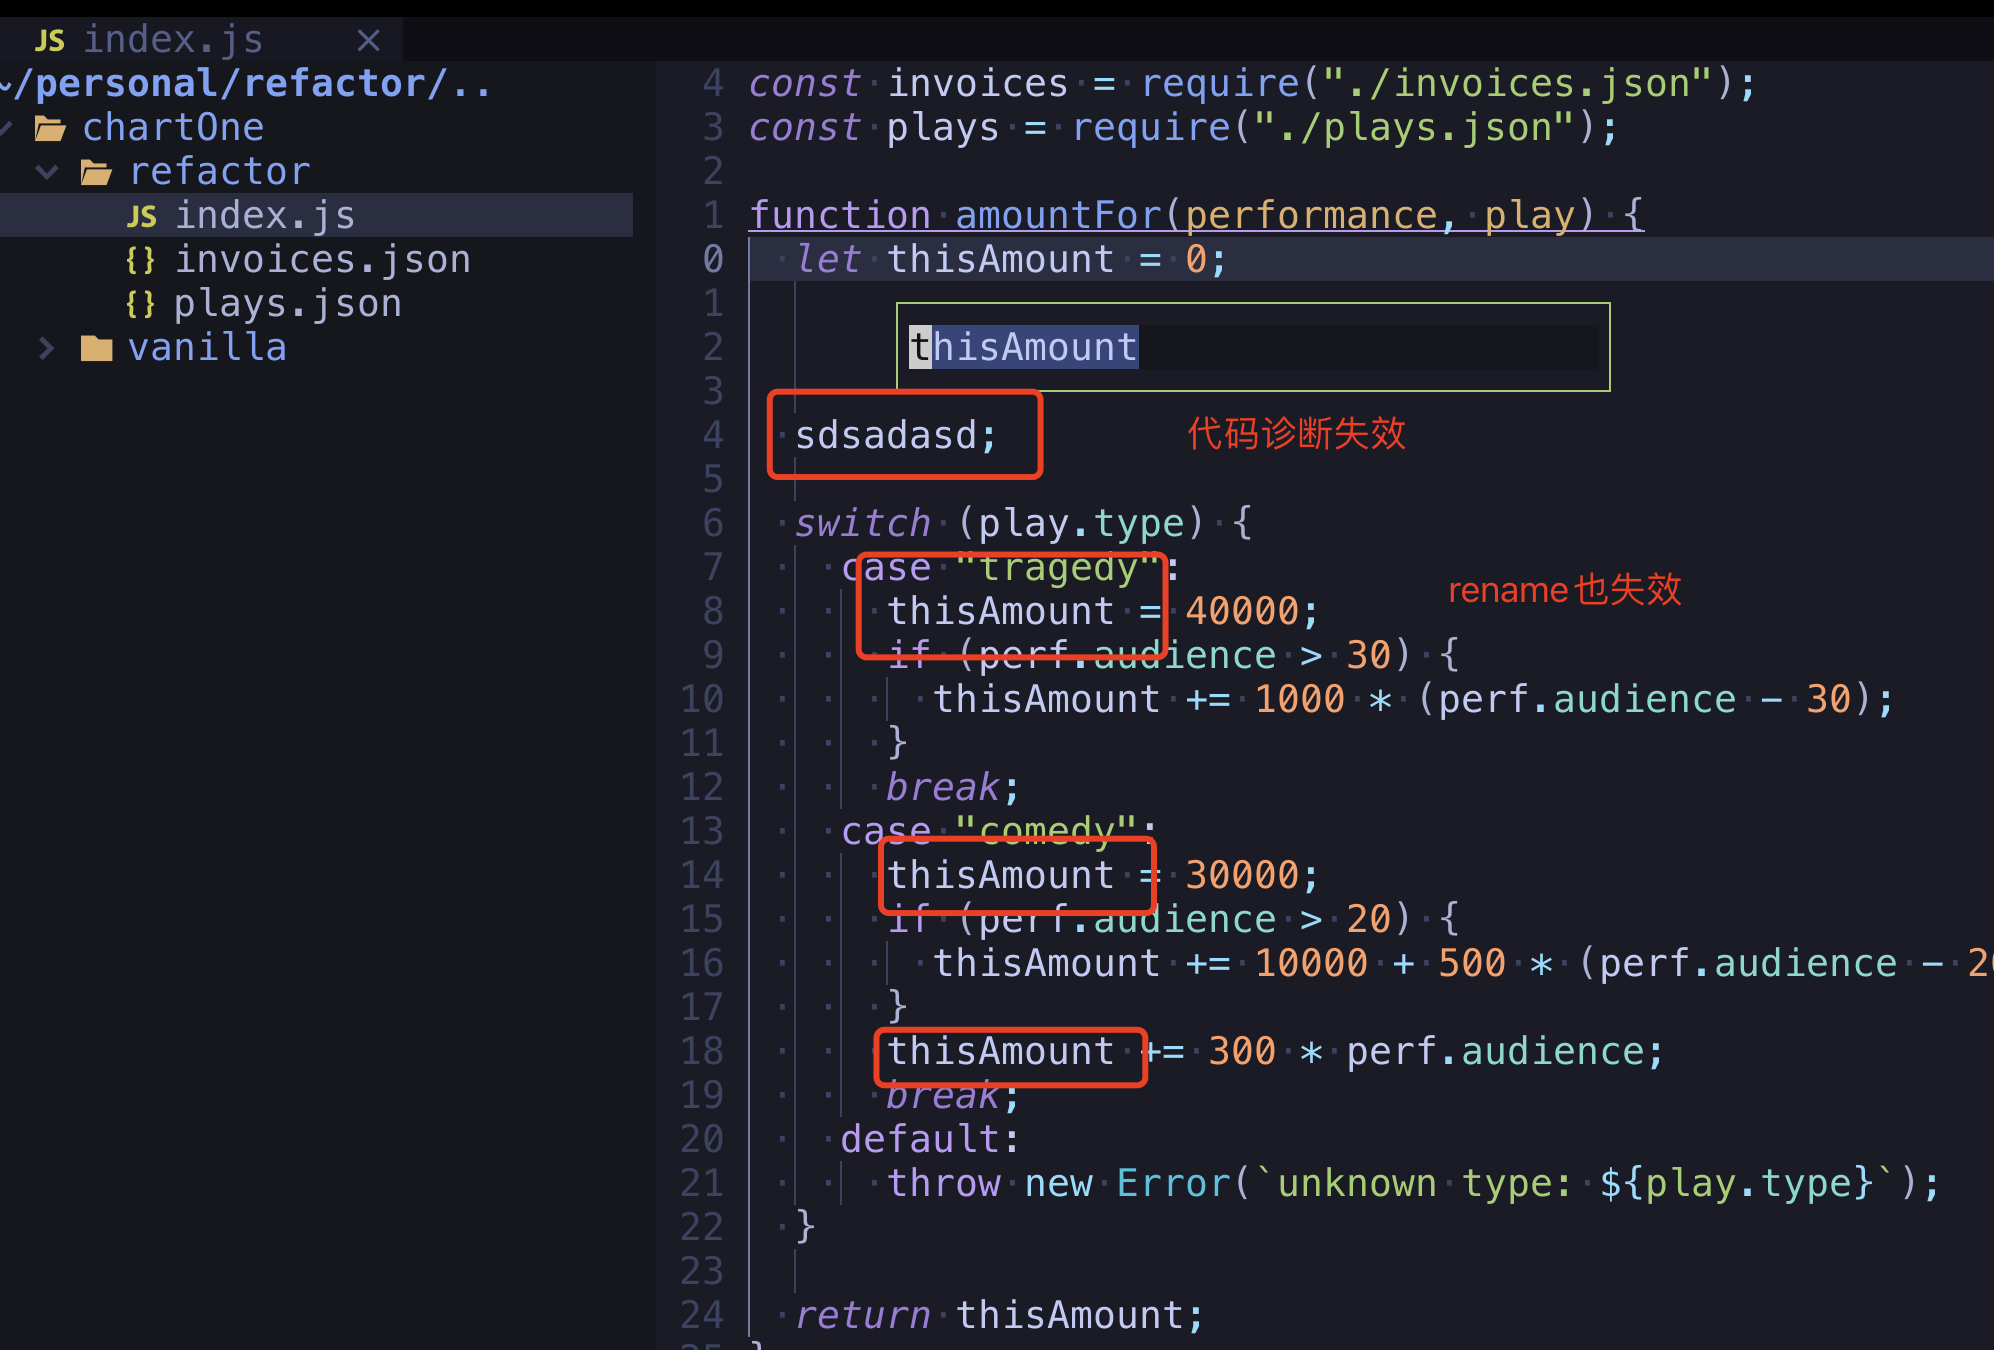Collapse the refactor folder
The image size is (1994, 1350).
coord(46,170)
